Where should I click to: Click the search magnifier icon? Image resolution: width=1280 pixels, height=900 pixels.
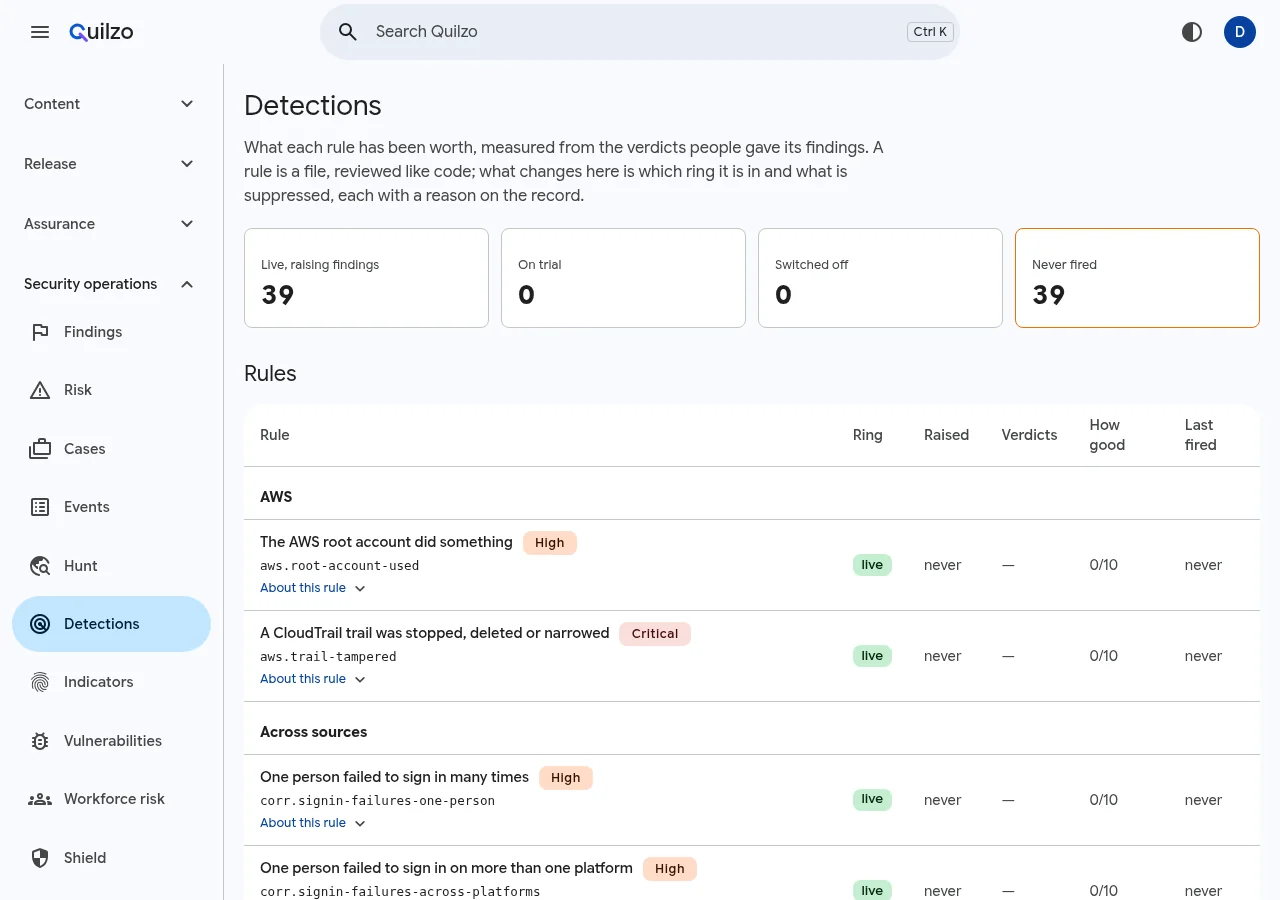tap(348, 32)
